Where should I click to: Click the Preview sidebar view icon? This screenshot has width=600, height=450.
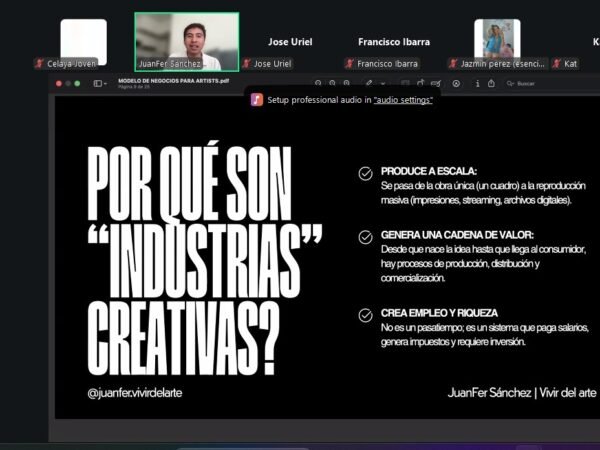coord(96,83)
